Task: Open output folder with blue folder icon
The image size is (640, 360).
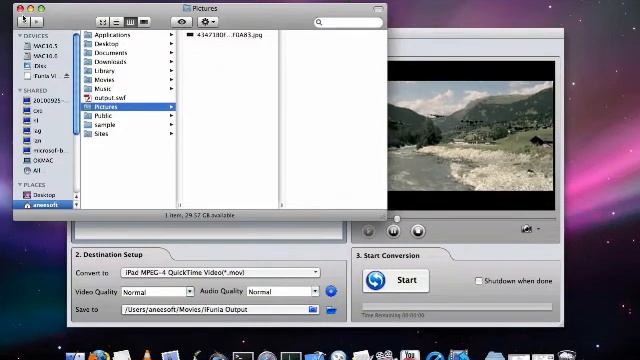Action: point(331,310)
